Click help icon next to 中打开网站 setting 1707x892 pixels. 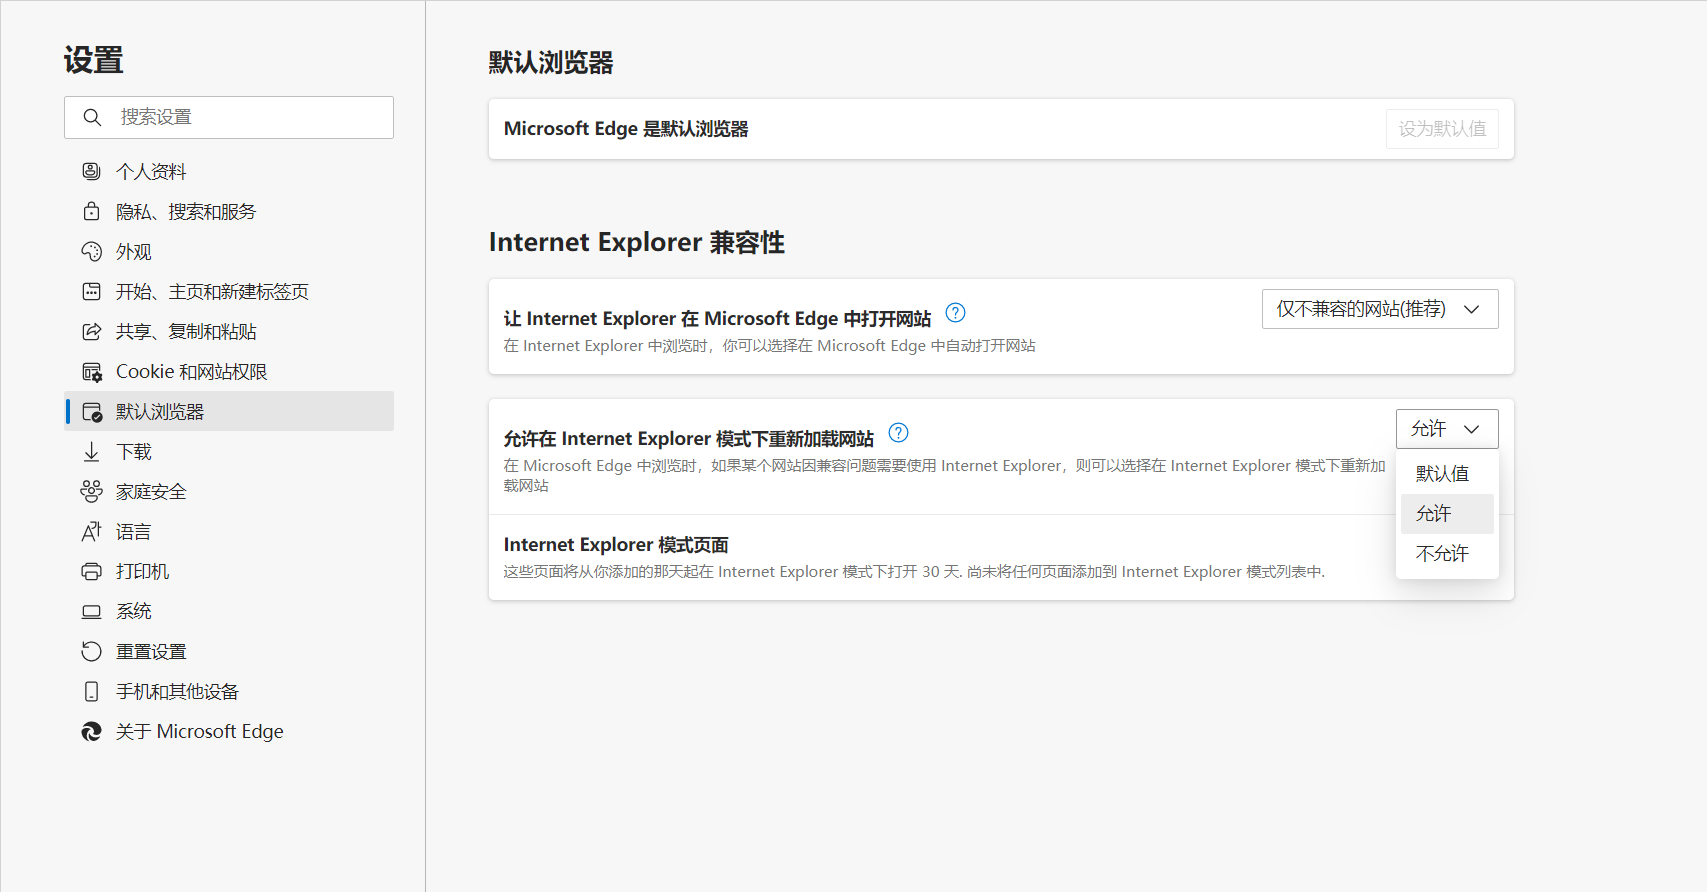pyautogui.click(x=955, y=313)
